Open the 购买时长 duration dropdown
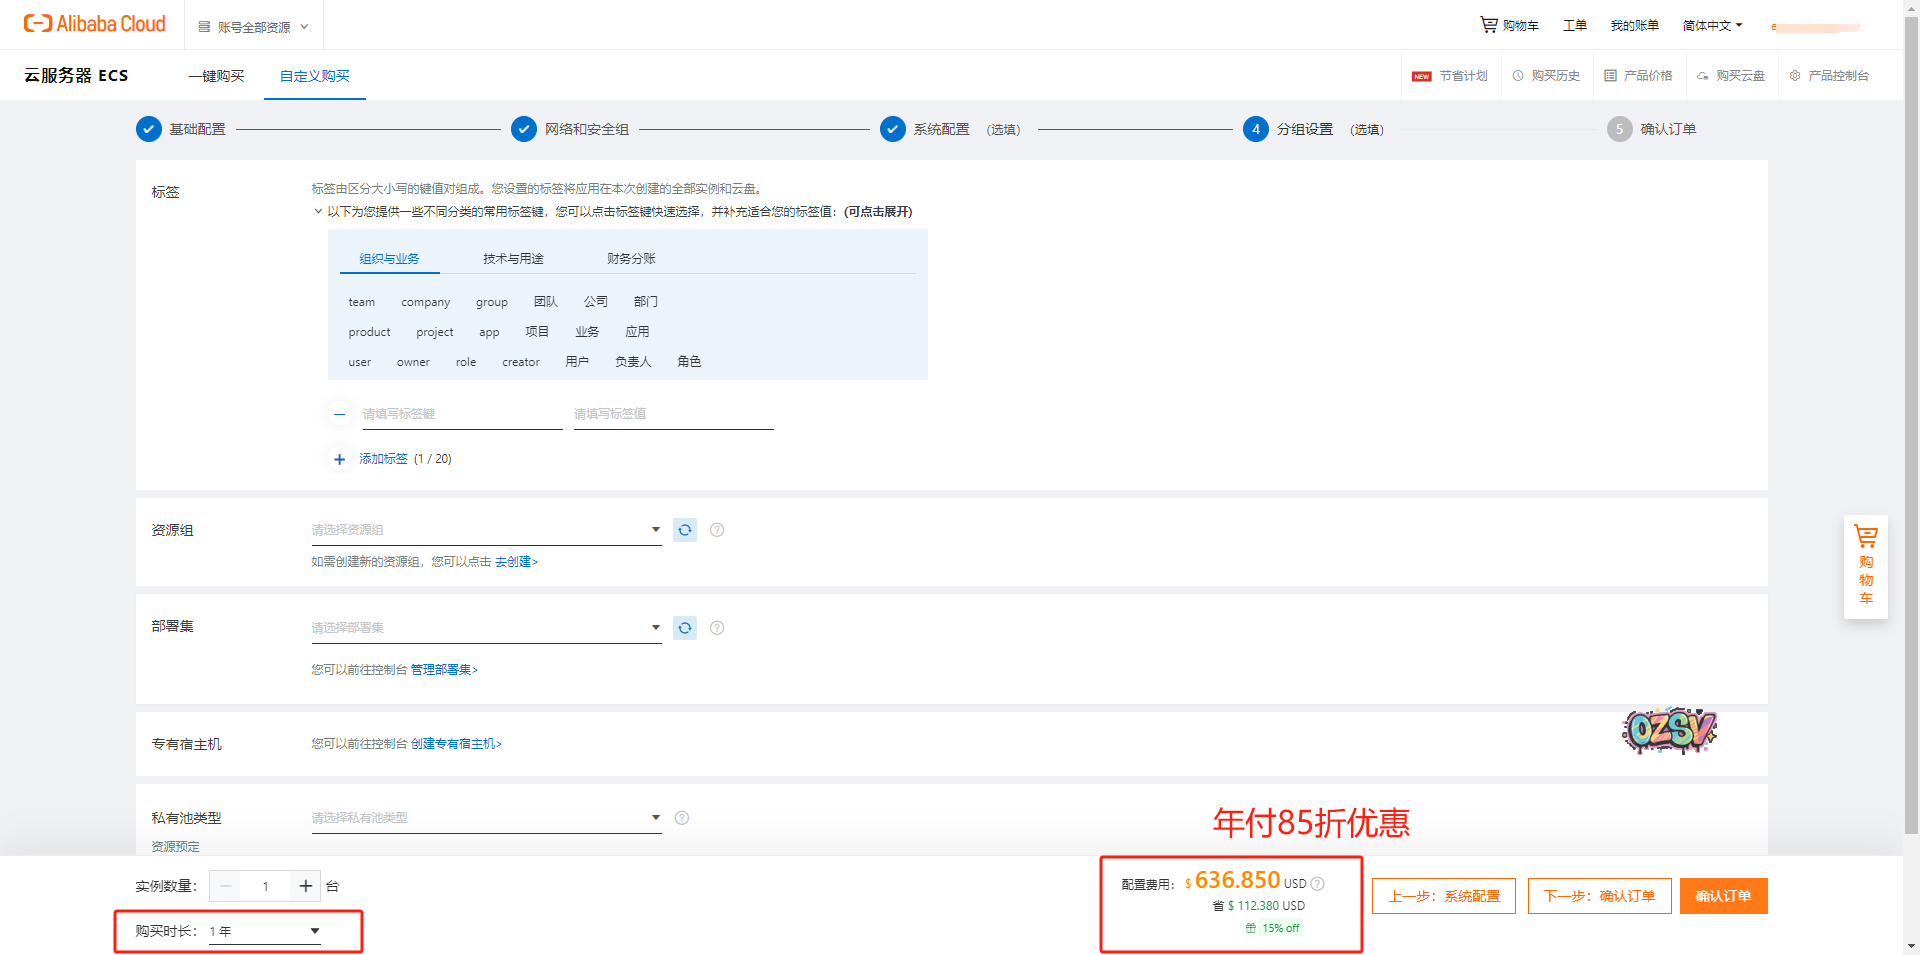The height and width of the screenshot is (955, 1920). click(265, 931)
